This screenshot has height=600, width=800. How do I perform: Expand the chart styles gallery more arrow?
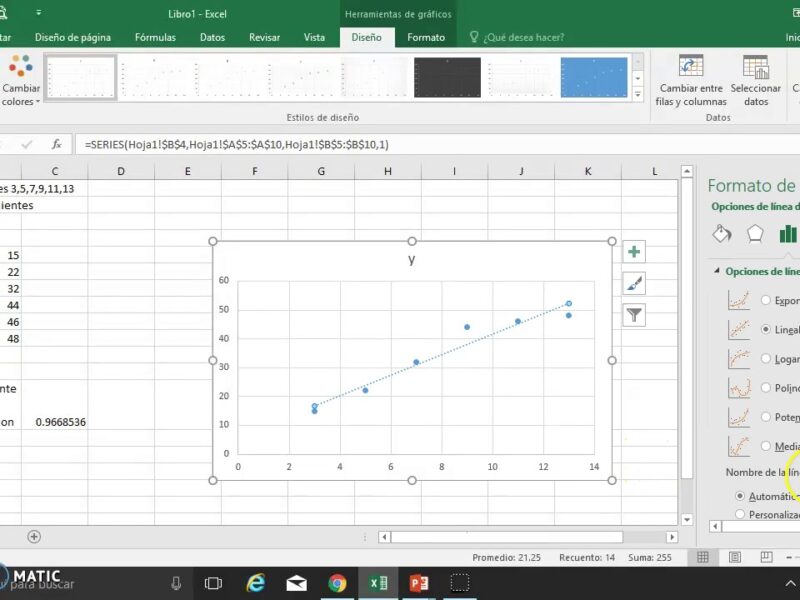tap(638, 92)
